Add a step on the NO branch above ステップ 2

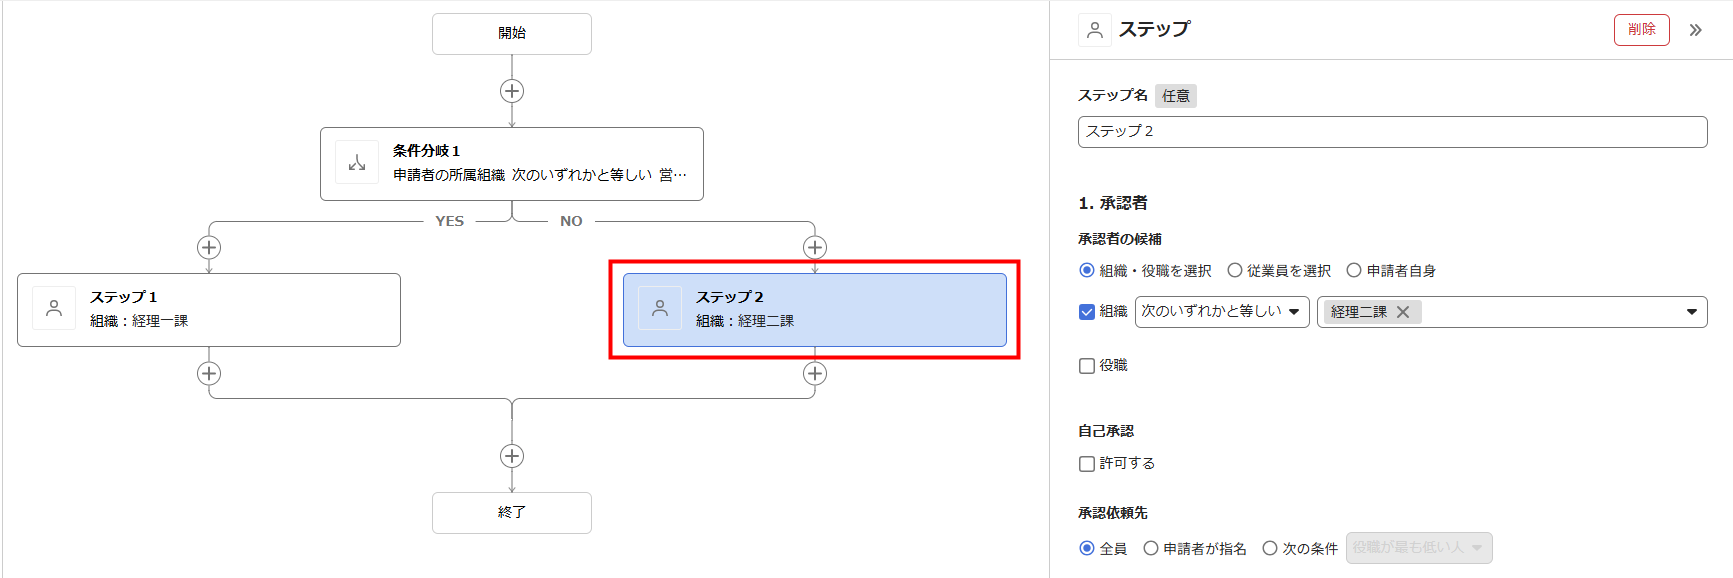(815, 247)
